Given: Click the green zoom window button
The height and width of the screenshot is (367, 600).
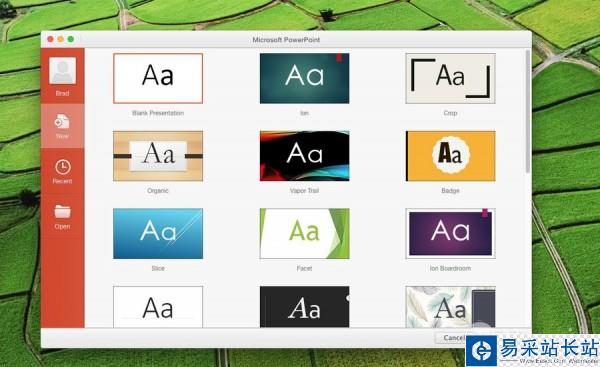Looking at the screenshot, I should click(71, 39).
